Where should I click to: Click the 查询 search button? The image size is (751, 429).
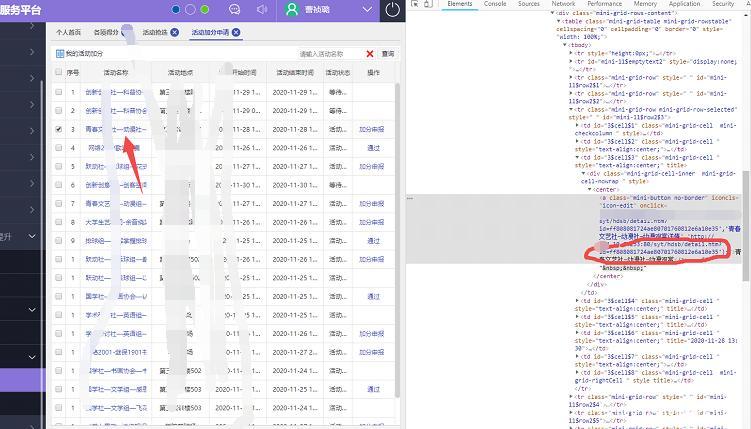click(x=387, y=53)
